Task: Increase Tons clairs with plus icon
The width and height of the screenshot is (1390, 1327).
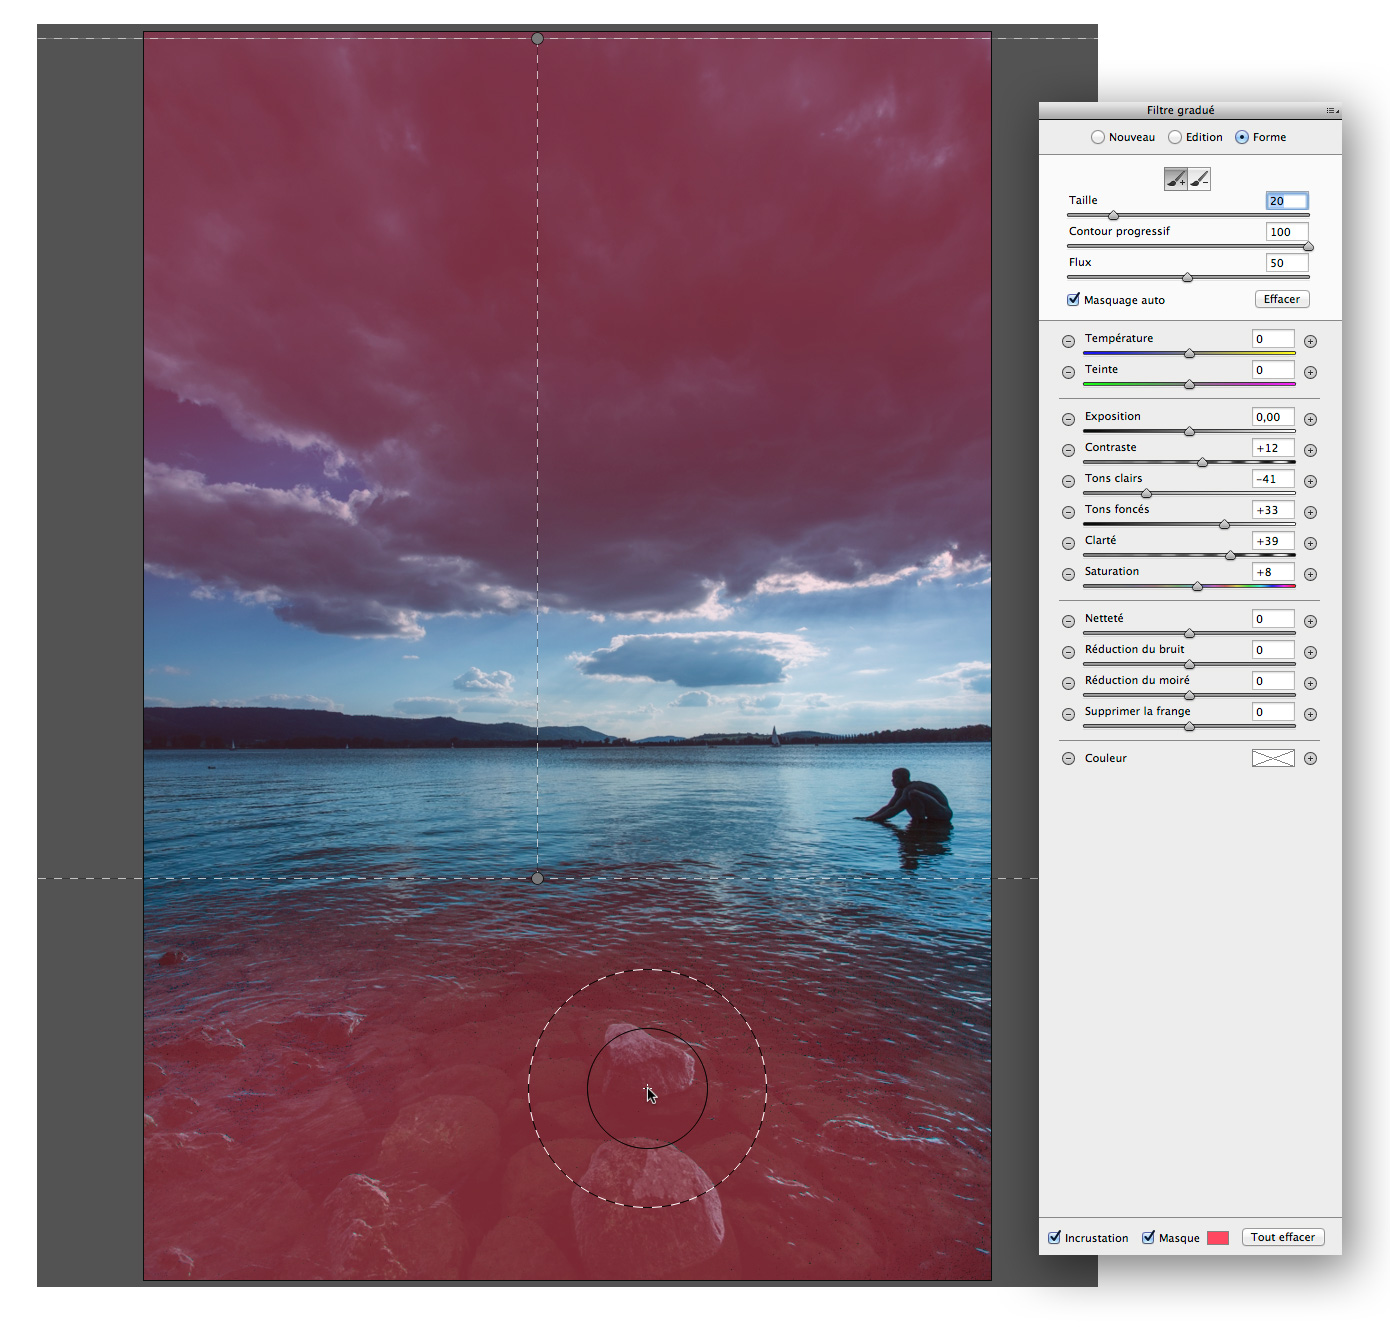Action: [x=1310, y=481]
